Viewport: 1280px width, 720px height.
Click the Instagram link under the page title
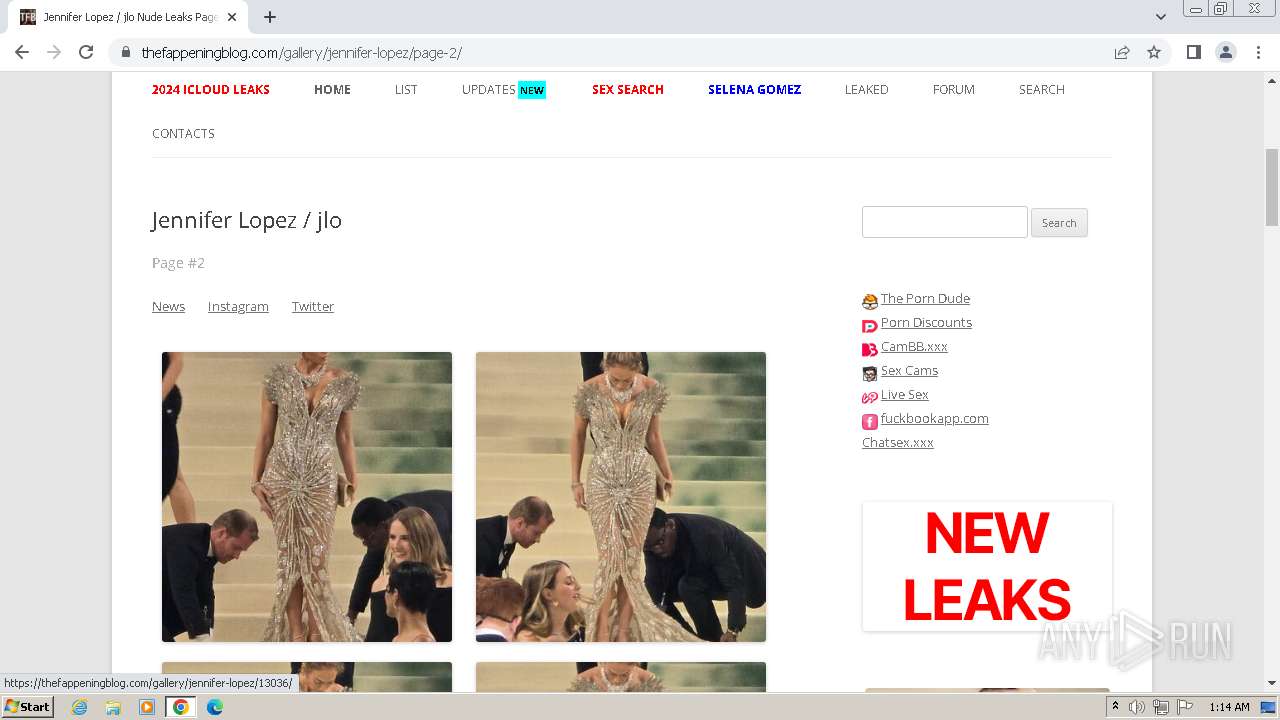click(x=238, y=306)
